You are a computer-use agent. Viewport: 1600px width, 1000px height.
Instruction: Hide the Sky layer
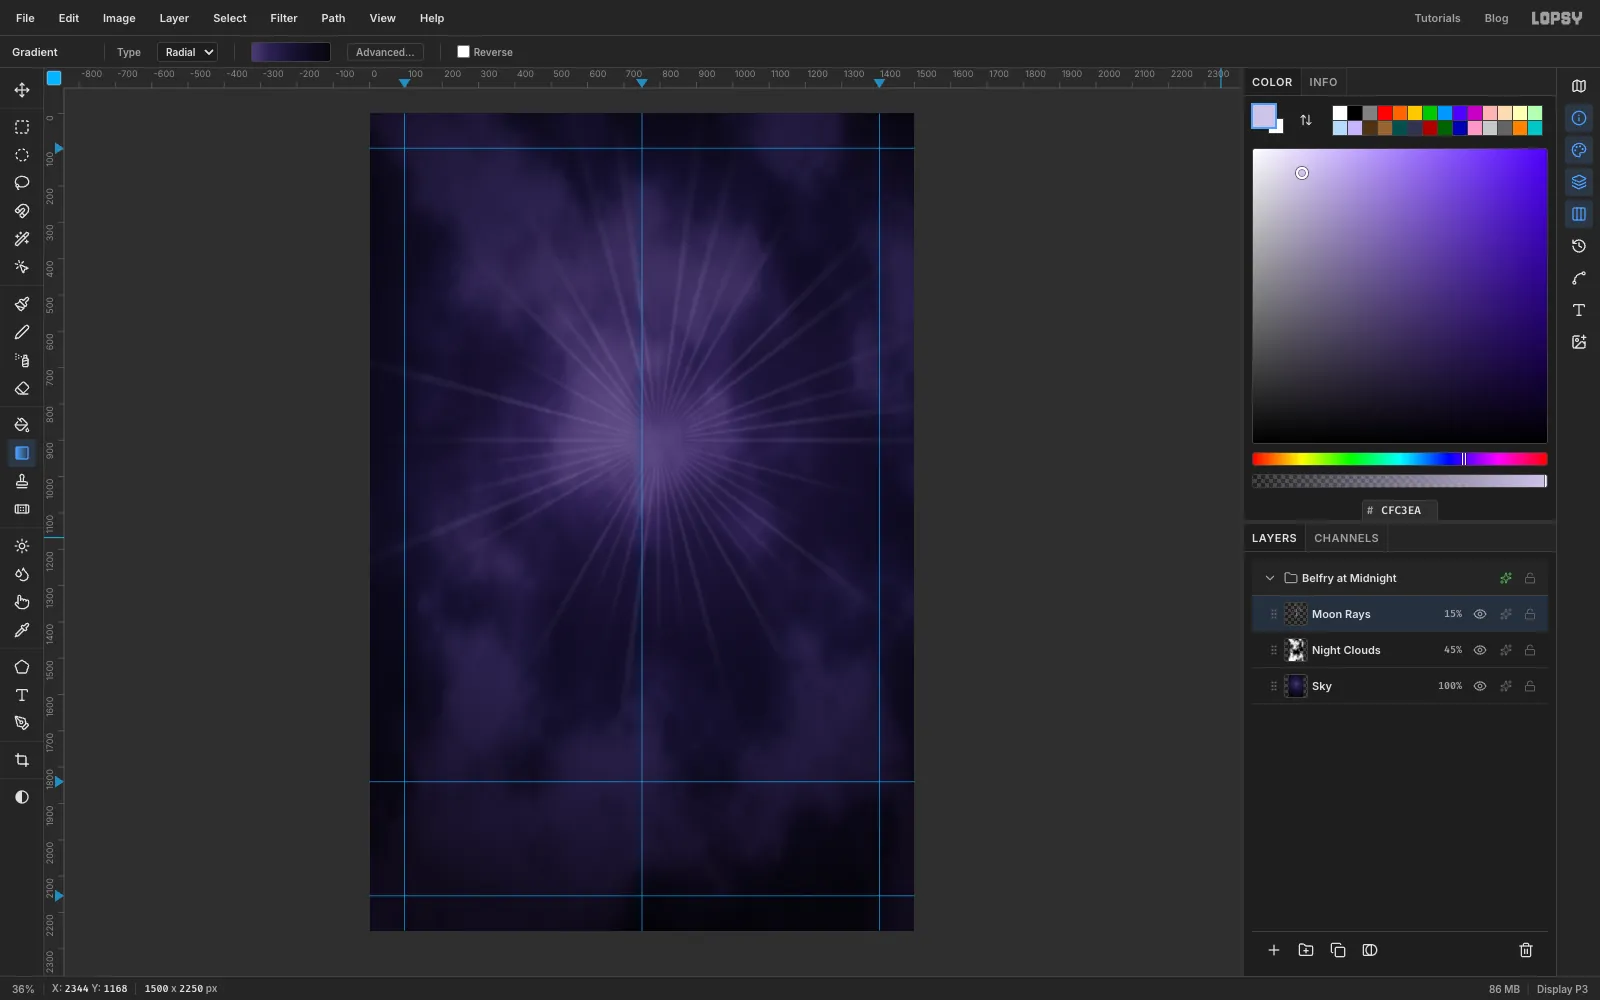(1480, 686)
